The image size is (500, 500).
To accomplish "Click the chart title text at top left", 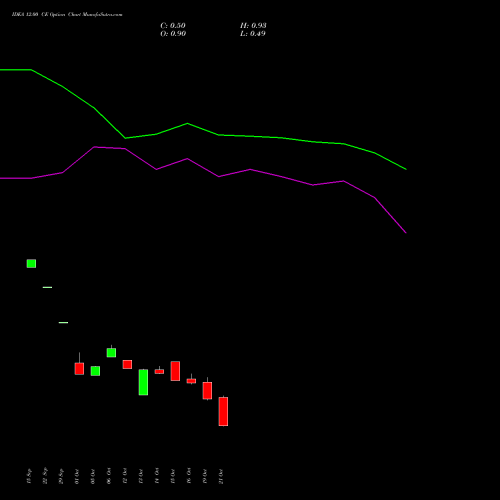I will click(67, 15).
